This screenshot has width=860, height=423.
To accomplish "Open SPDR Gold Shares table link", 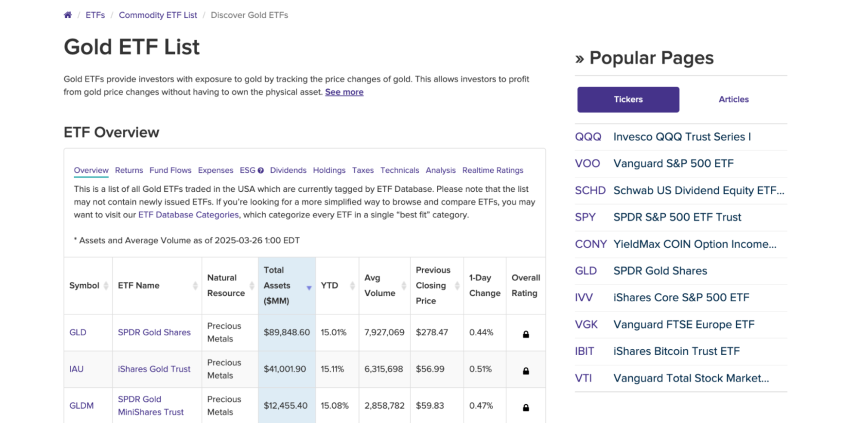I will click(154, 332).
